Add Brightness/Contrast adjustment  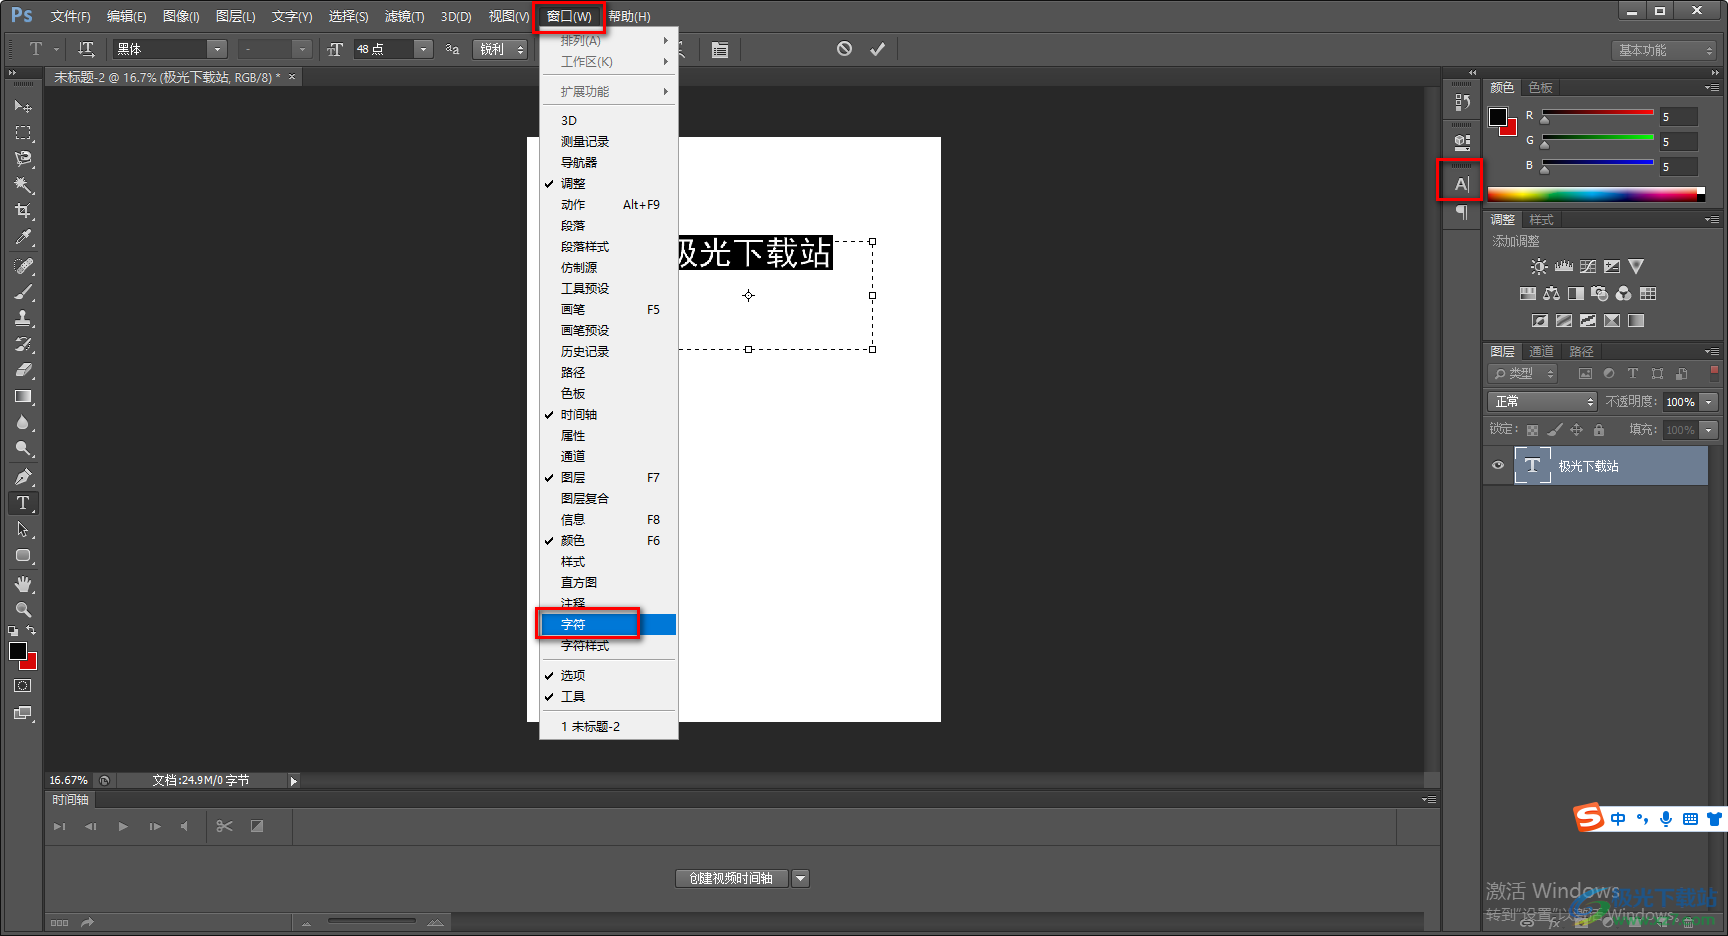(1539, 267)
